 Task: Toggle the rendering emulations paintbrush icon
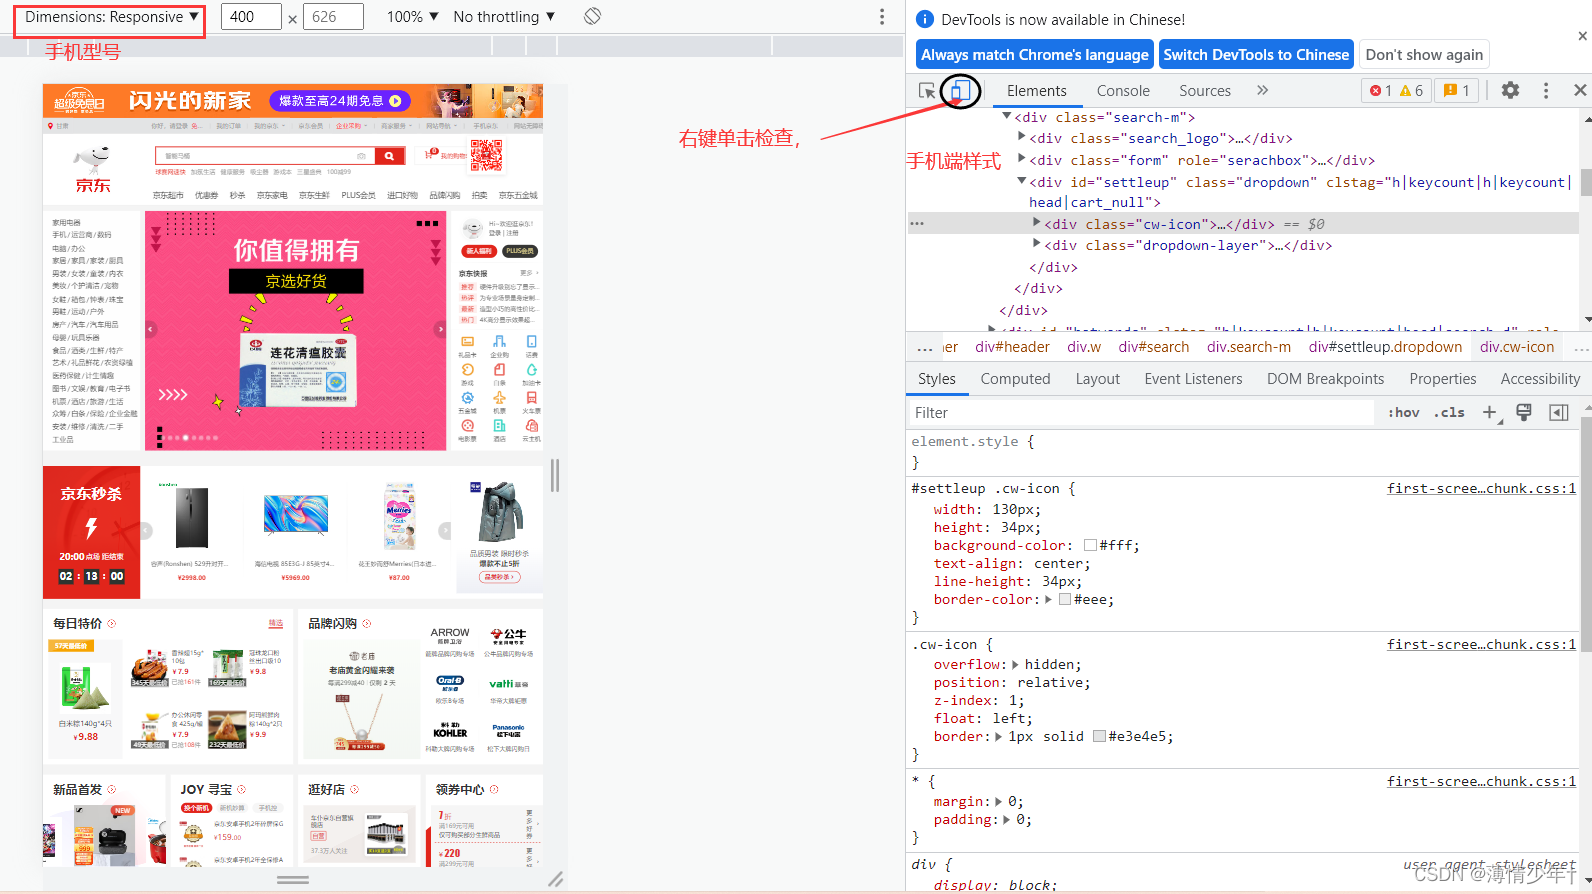coord(1524,412)
